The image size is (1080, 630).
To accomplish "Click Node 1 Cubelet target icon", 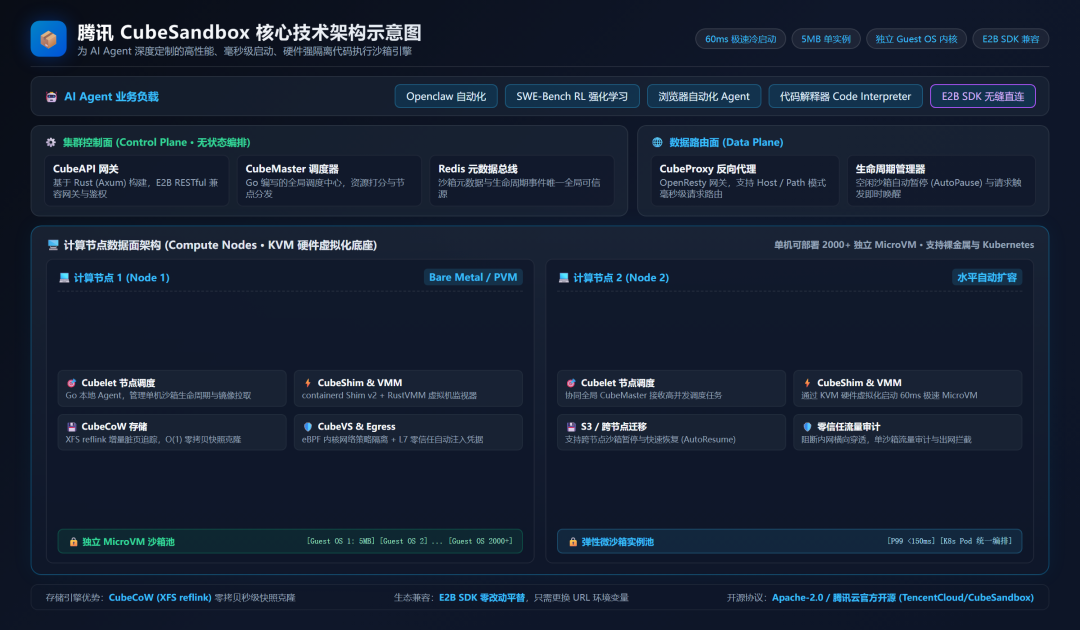I will click(x=71, y=383).
